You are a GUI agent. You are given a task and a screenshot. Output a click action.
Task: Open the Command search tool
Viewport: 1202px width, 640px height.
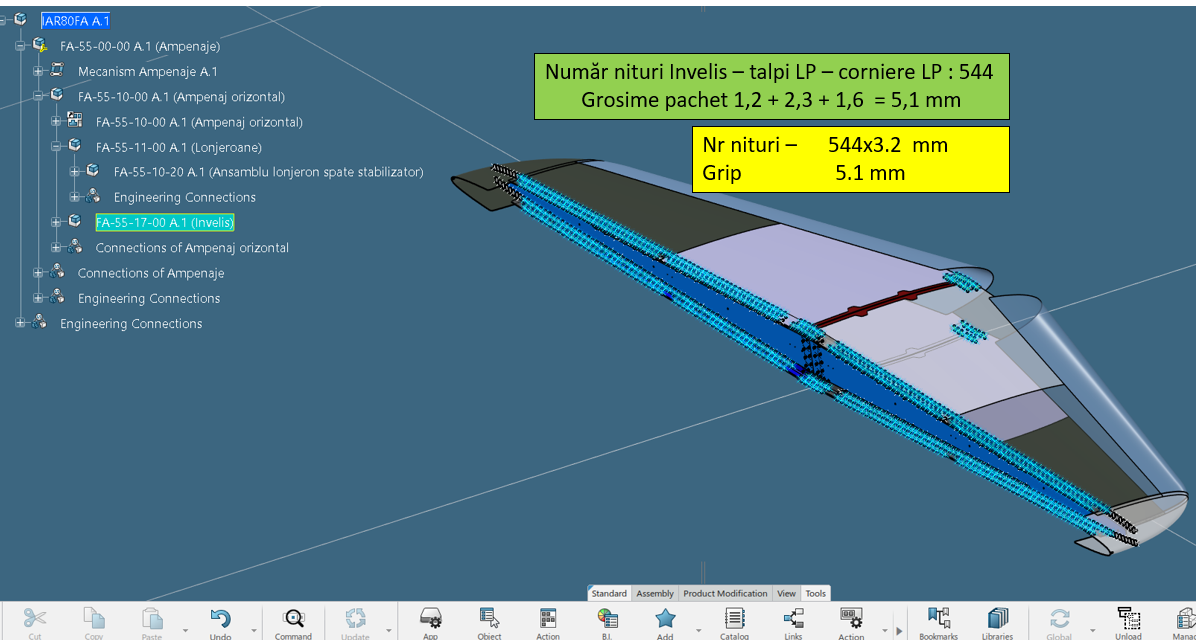click(293, 619)
